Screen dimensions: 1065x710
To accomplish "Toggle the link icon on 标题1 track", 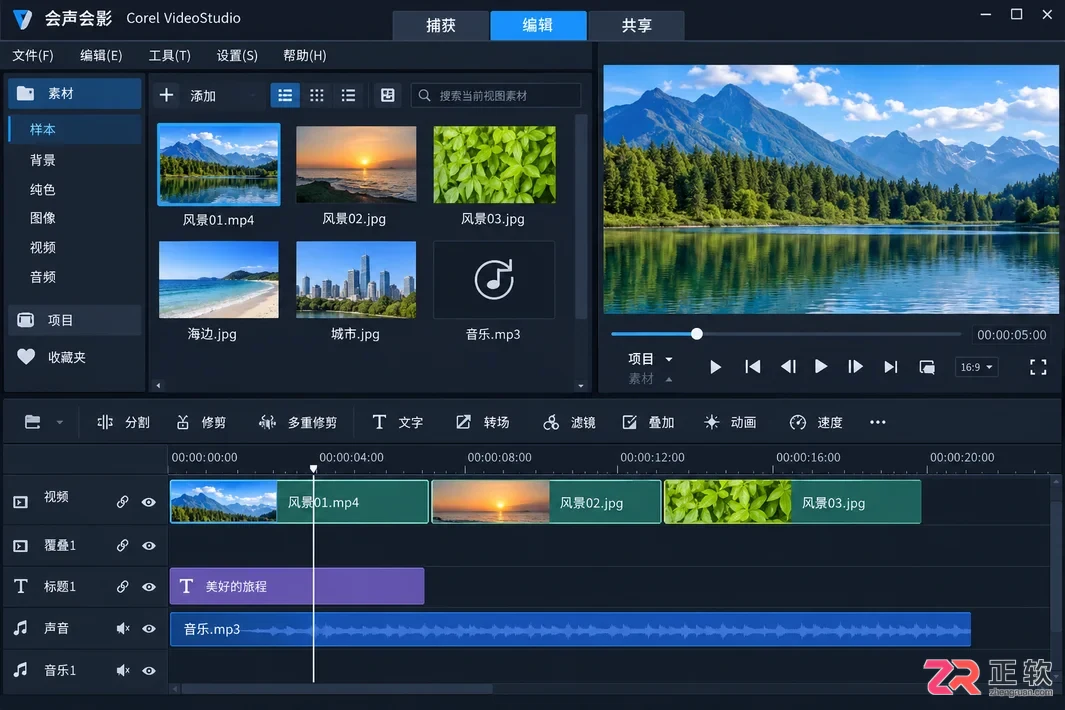I will 122,586.
